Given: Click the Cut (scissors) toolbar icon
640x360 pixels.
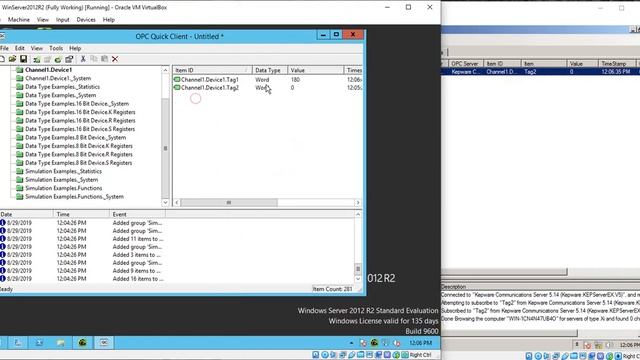Looking at the screenshot, I should click(83, 59).
